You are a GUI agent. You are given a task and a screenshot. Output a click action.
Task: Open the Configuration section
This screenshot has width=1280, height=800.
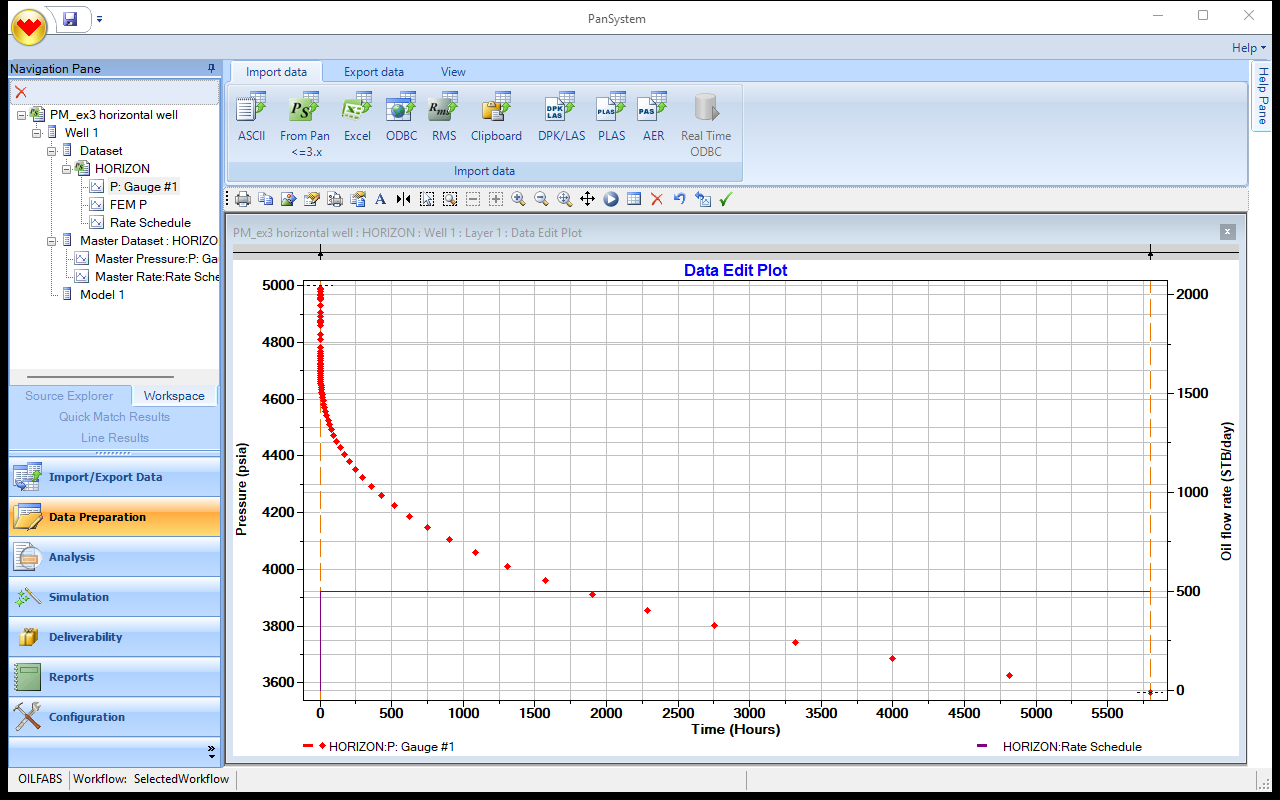pyautogui.click(x=115, y=717)
